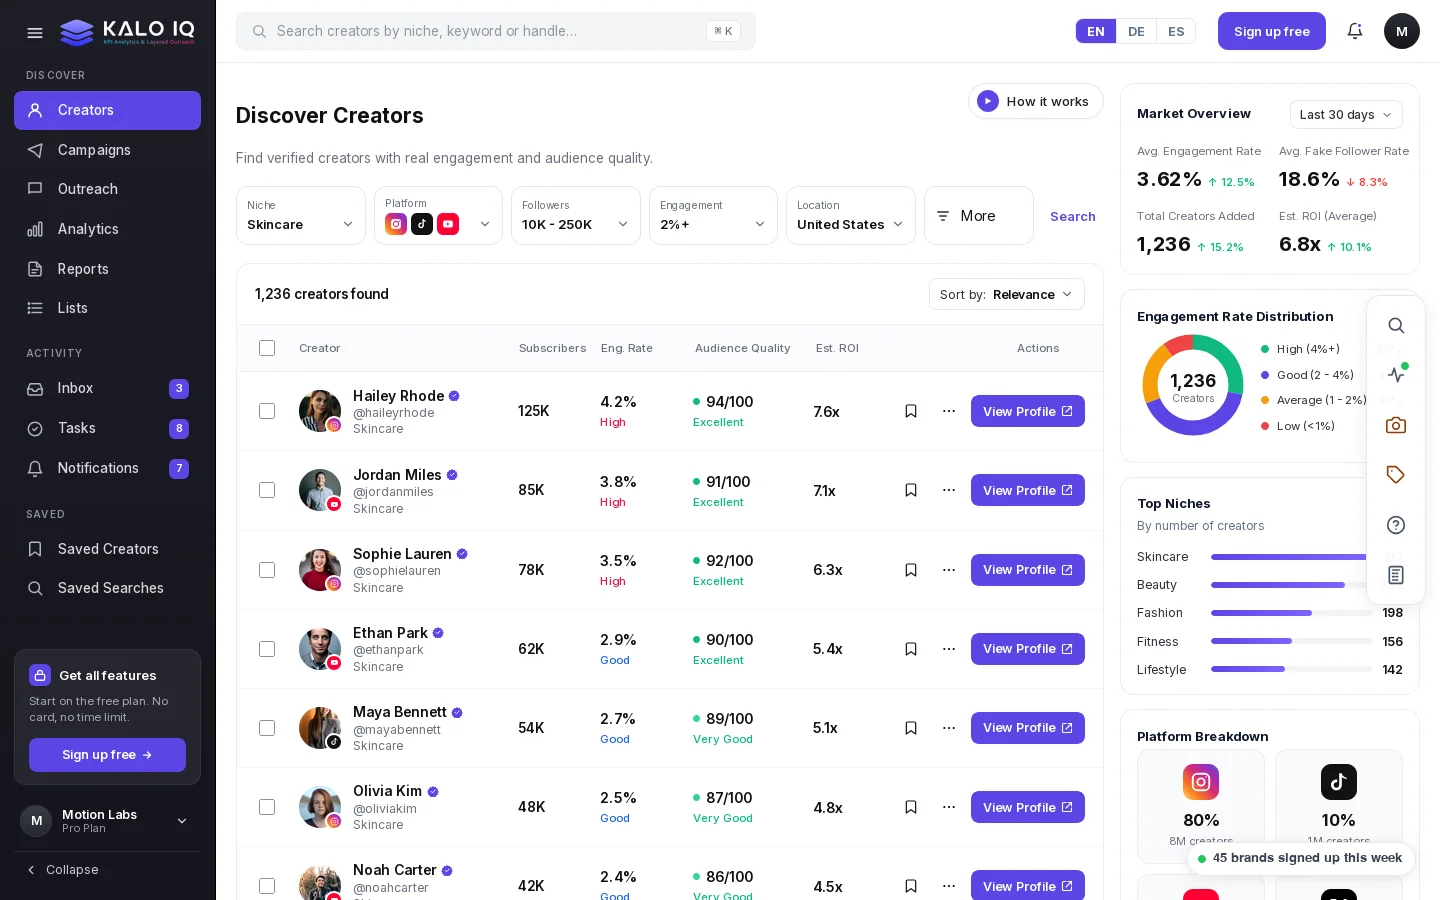The height and width of the screenshot is (900, 1440).
Task: Click the Fashion niche progress bar
Action: tap(1291, 613)
